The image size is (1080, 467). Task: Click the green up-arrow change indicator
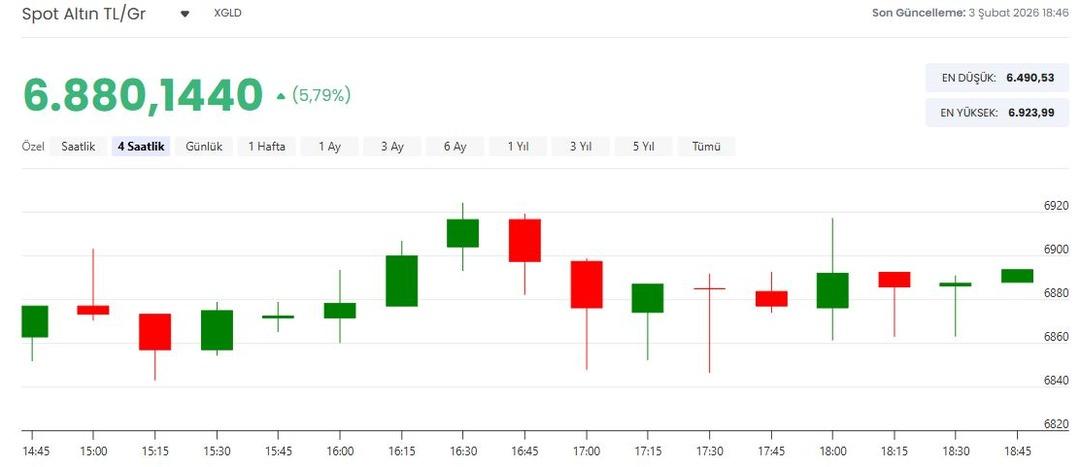pyautogui.click(x=281, y=96)
